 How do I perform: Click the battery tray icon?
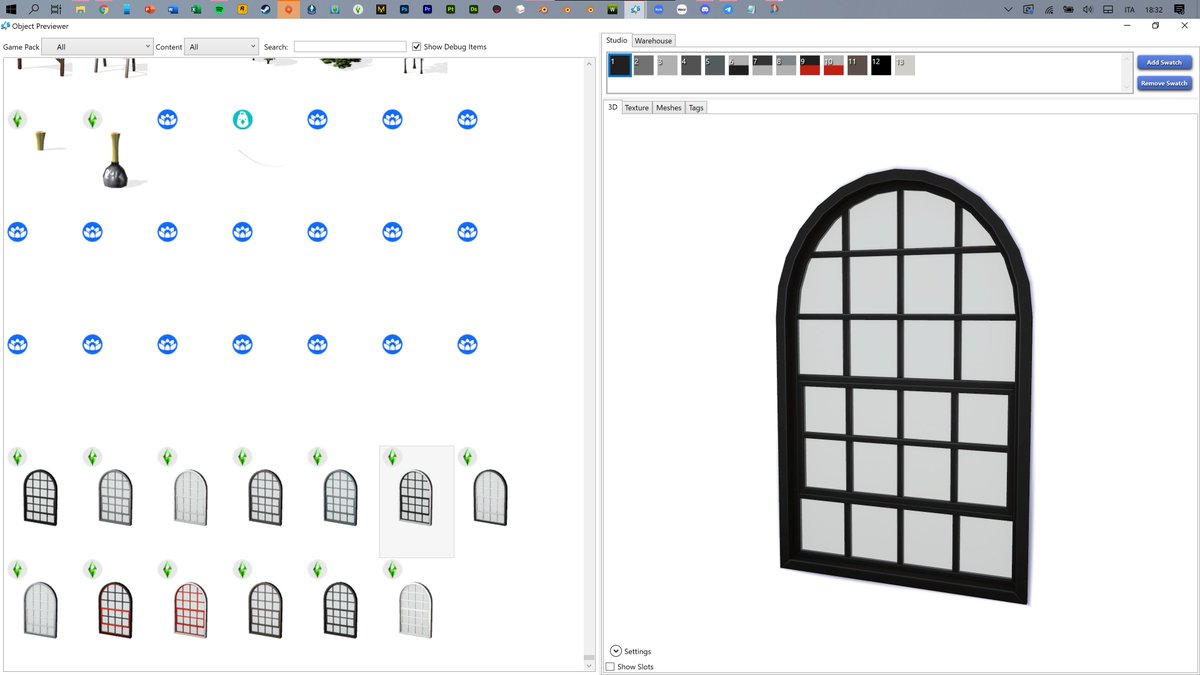[1068, 9]
